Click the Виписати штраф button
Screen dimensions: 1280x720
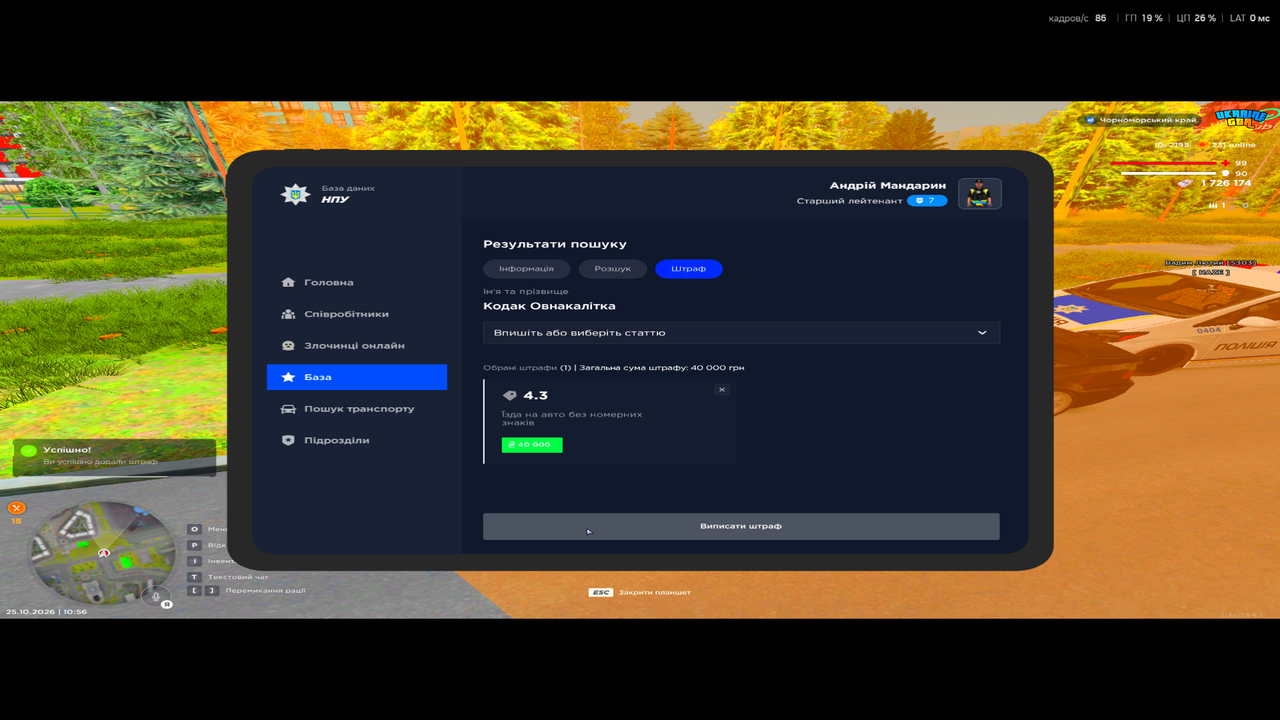[x=741, y=526]
